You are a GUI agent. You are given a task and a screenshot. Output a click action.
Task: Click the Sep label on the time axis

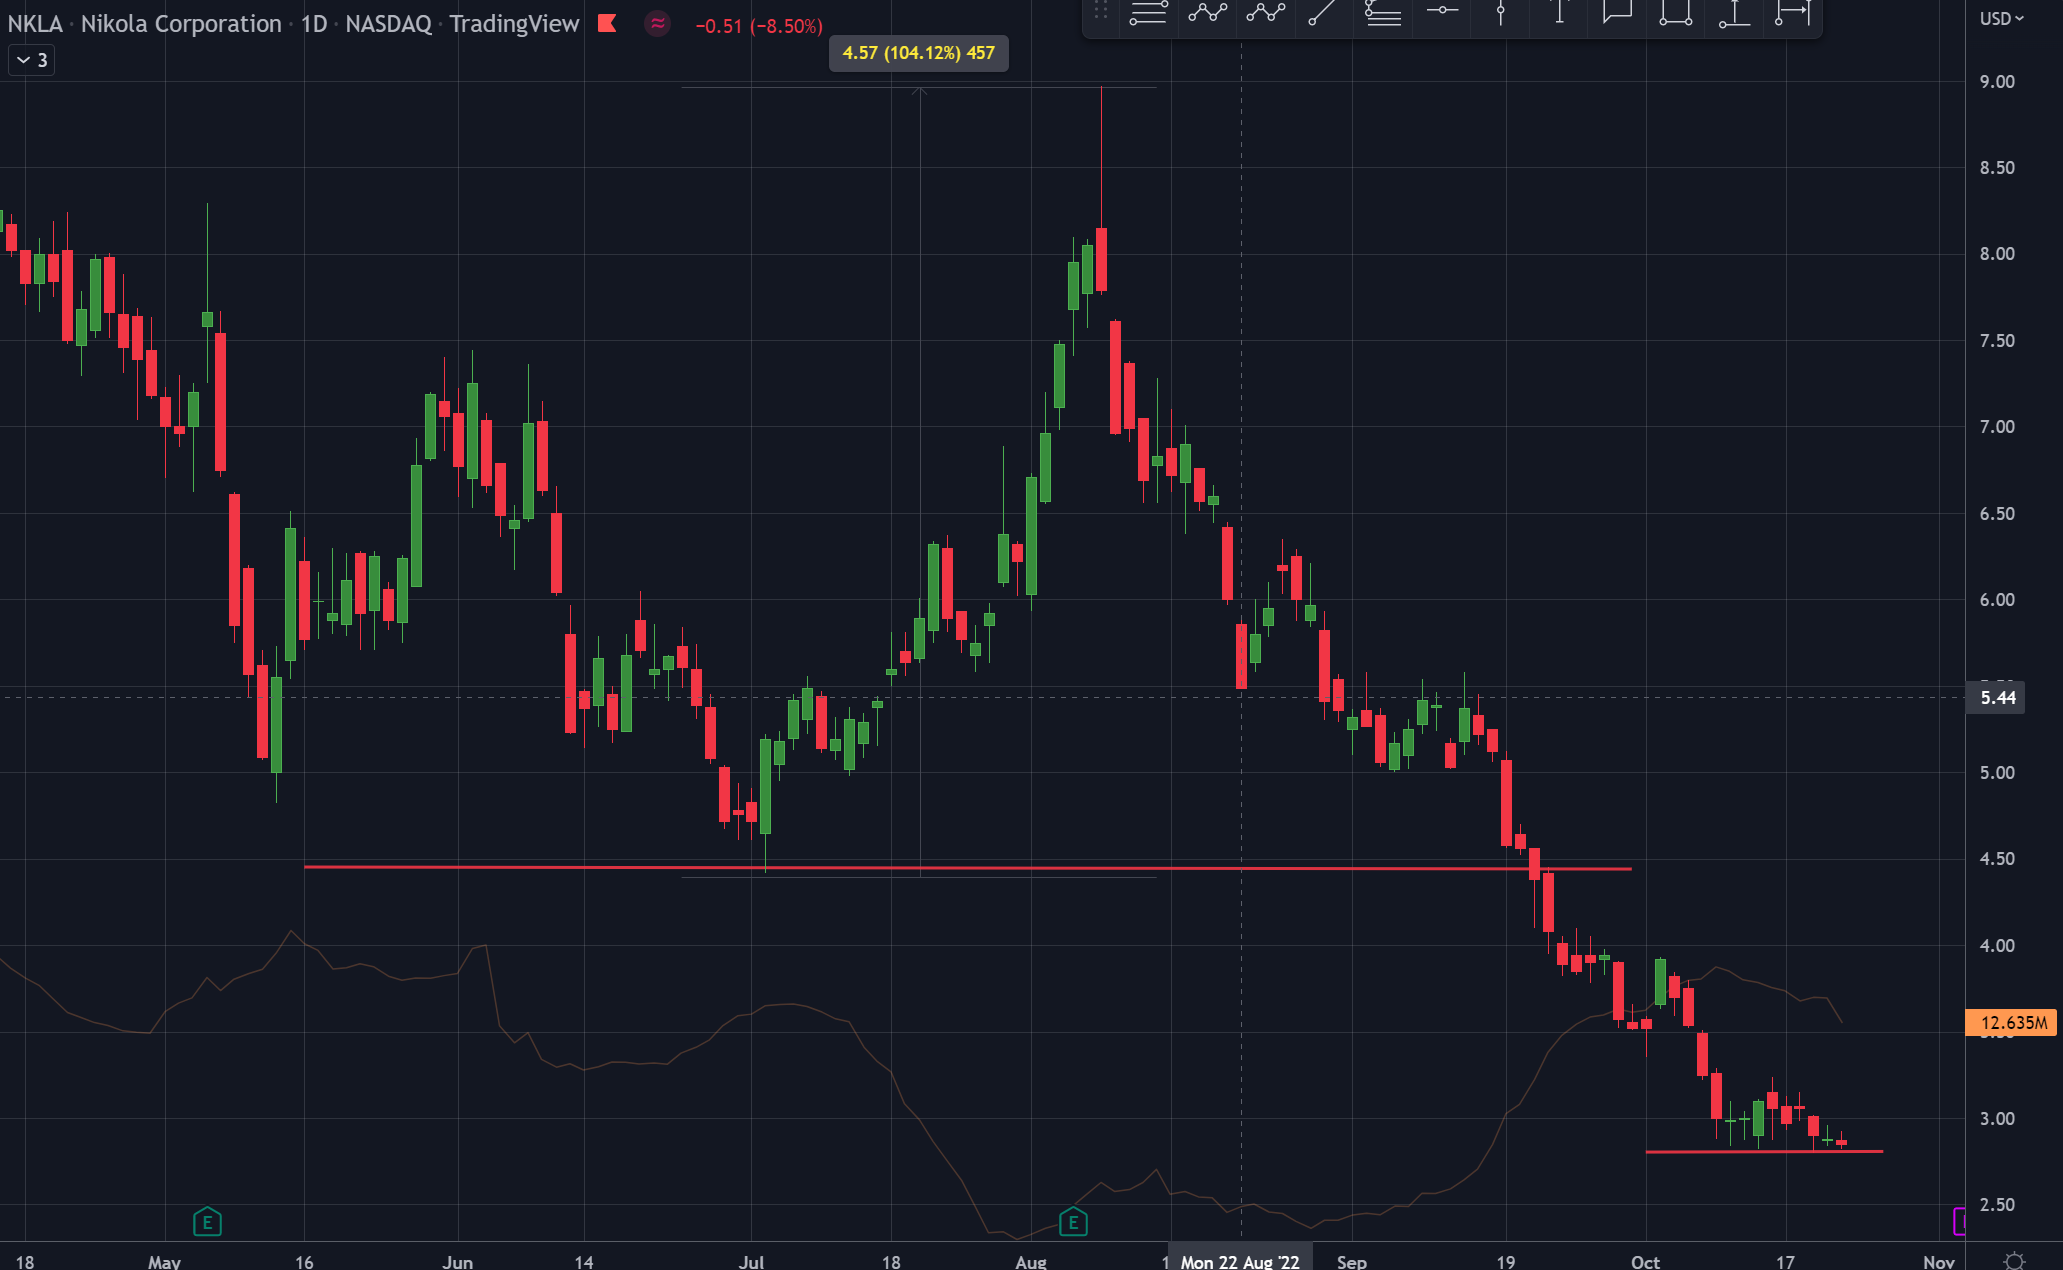1351,1261
